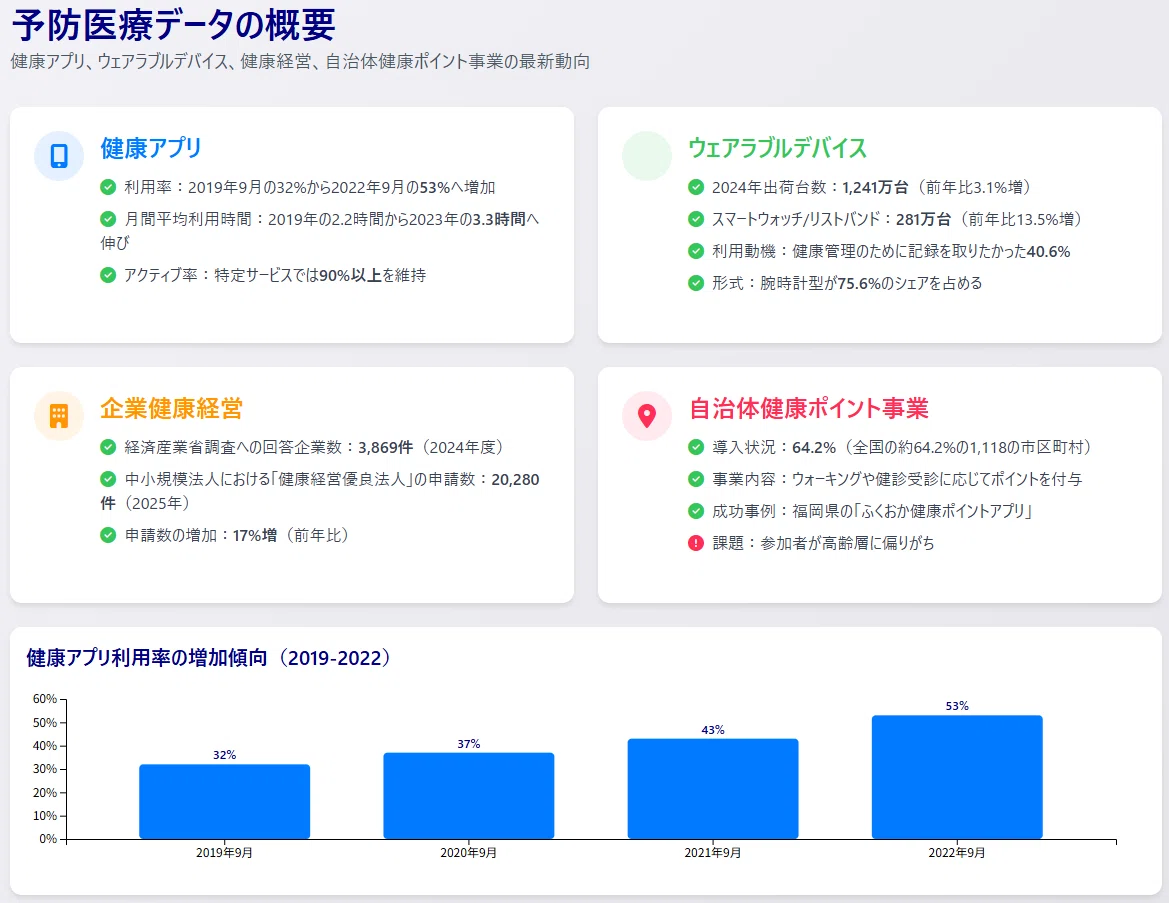Click the check icon beside 申請数の増加
The height and width of the screenshot is (903, 1169).
[108, 535]
